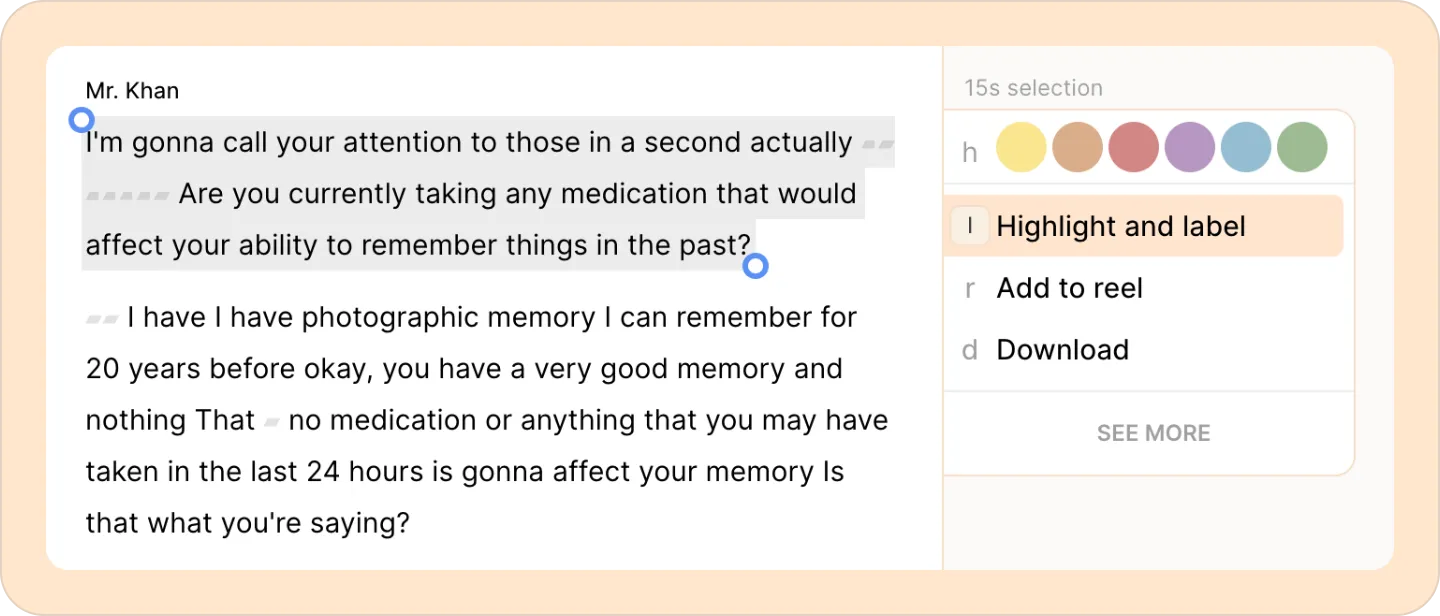Click the Mr. Khan speaker name
1440x616 pixels.
[132, 91]
